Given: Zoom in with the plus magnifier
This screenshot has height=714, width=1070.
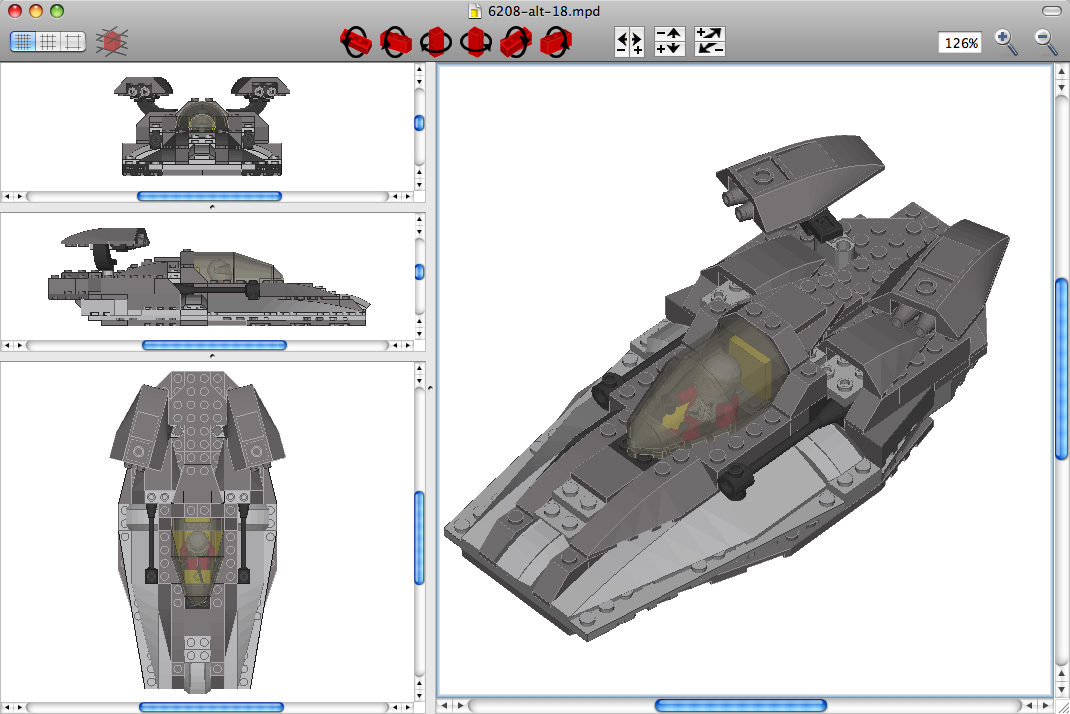Looking at the screenshot, I should (1006, 42).
